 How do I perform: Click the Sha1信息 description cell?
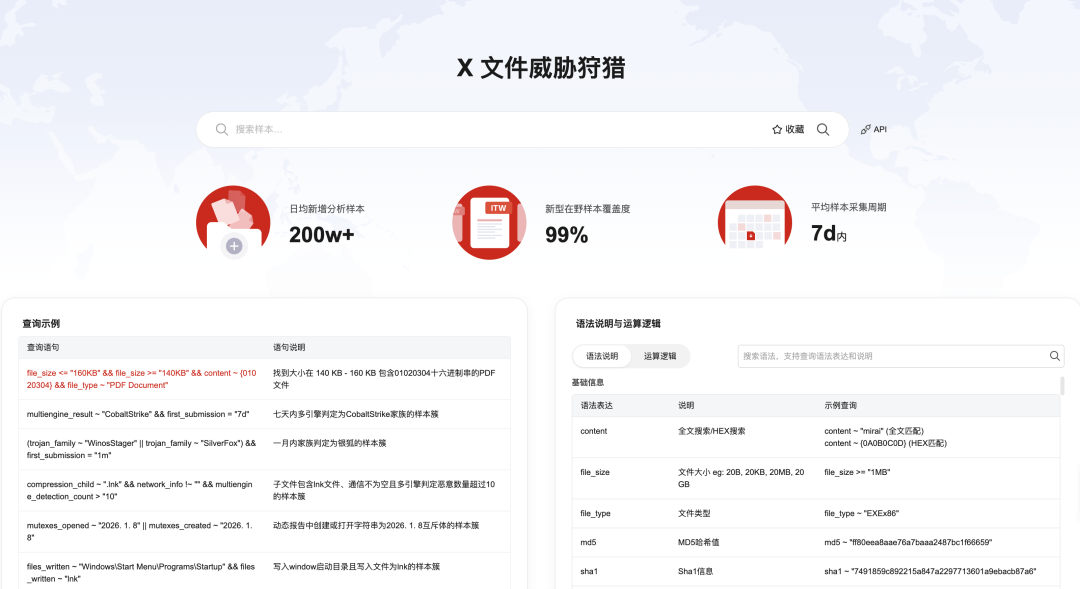(x=696, y=571)
